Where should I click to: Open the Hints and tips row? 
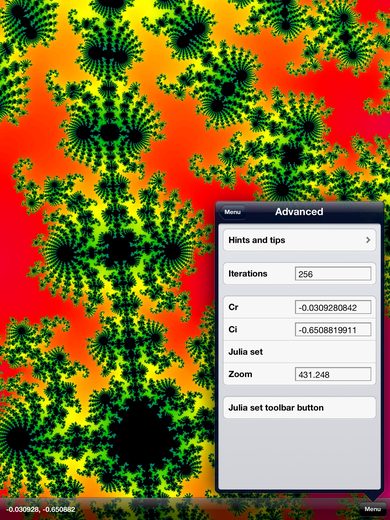click(x=299, y=240)
